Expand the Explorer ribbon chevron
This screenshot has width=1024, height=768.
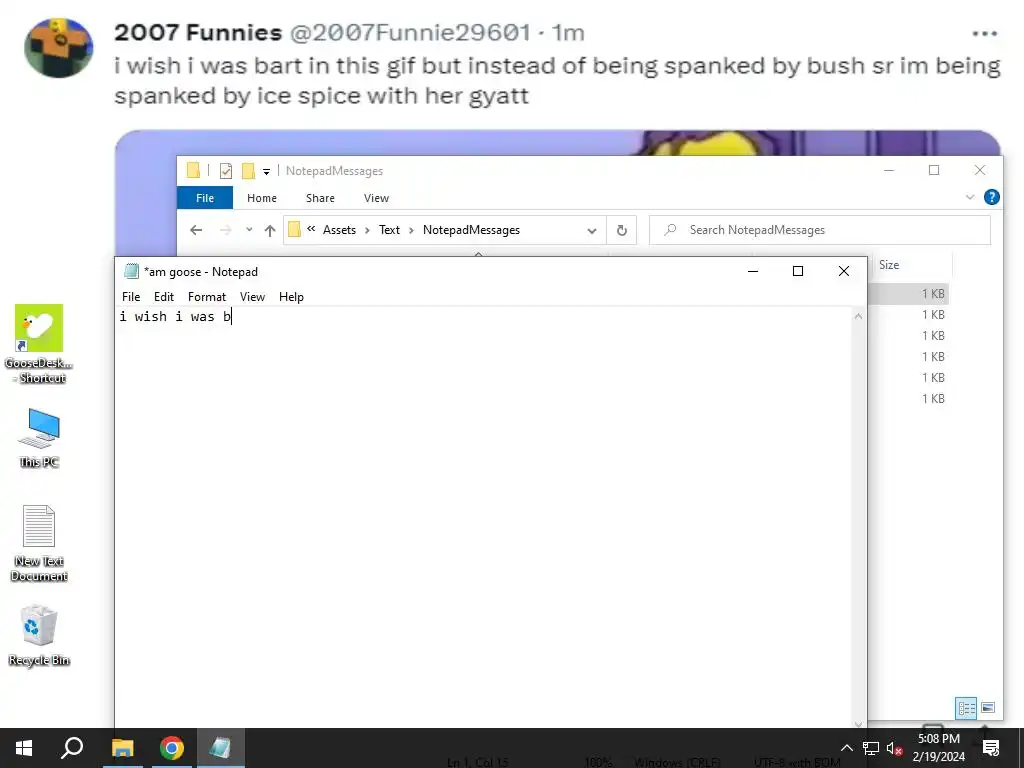pos(970,197)
